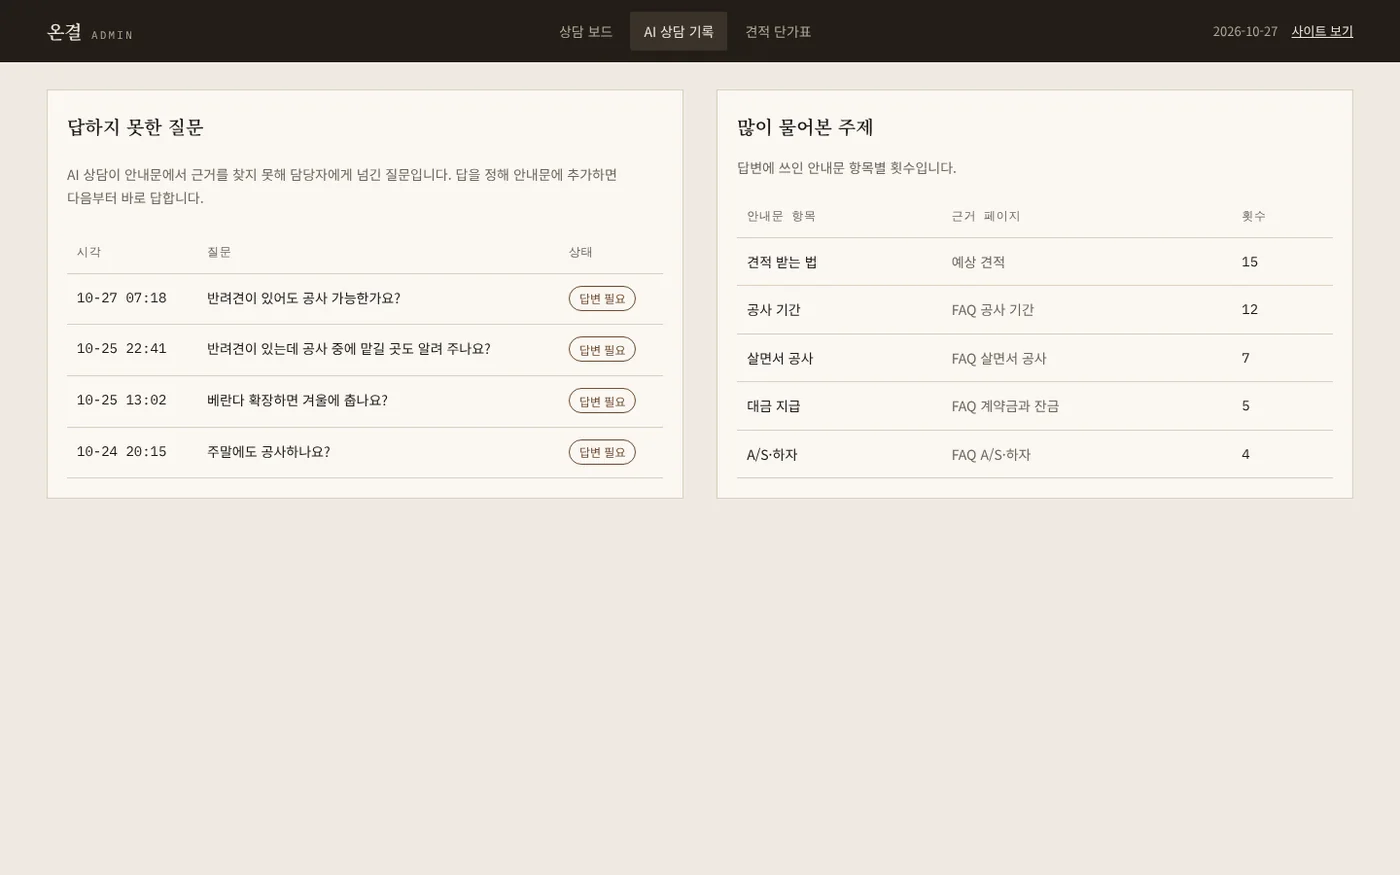
Task: Click timestamp 10-24 20:15
Action: point(121,452)
